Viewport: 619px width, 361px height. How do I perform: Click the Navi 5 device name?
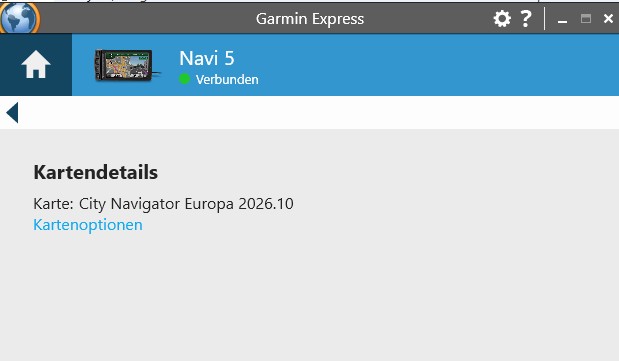tap(207, 58)
